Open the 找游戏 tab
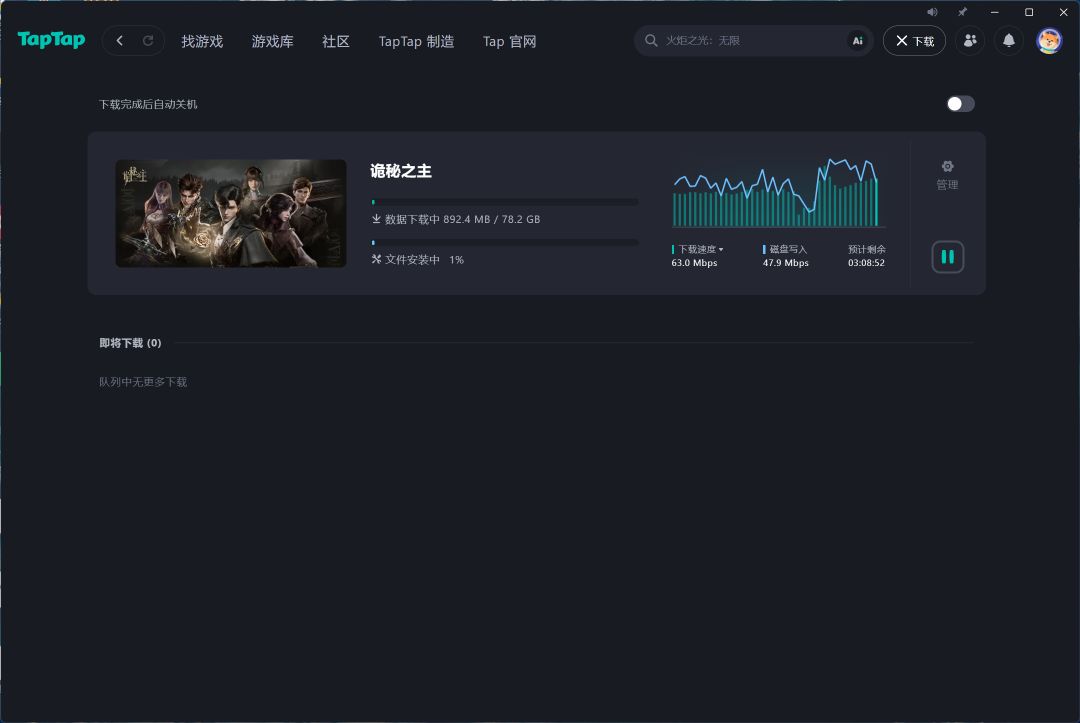 click(x=202, y=41)
